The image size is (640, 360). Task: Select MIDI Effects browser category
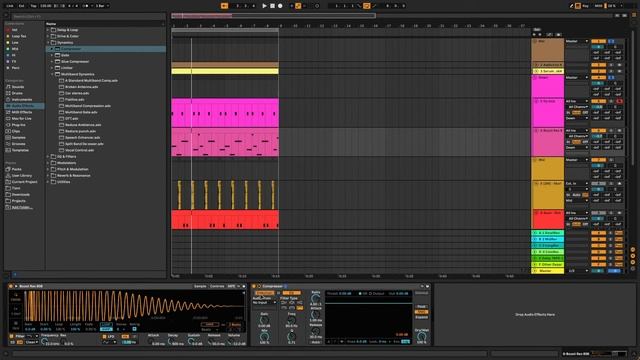pyautogui.click(x=22, y=112)
